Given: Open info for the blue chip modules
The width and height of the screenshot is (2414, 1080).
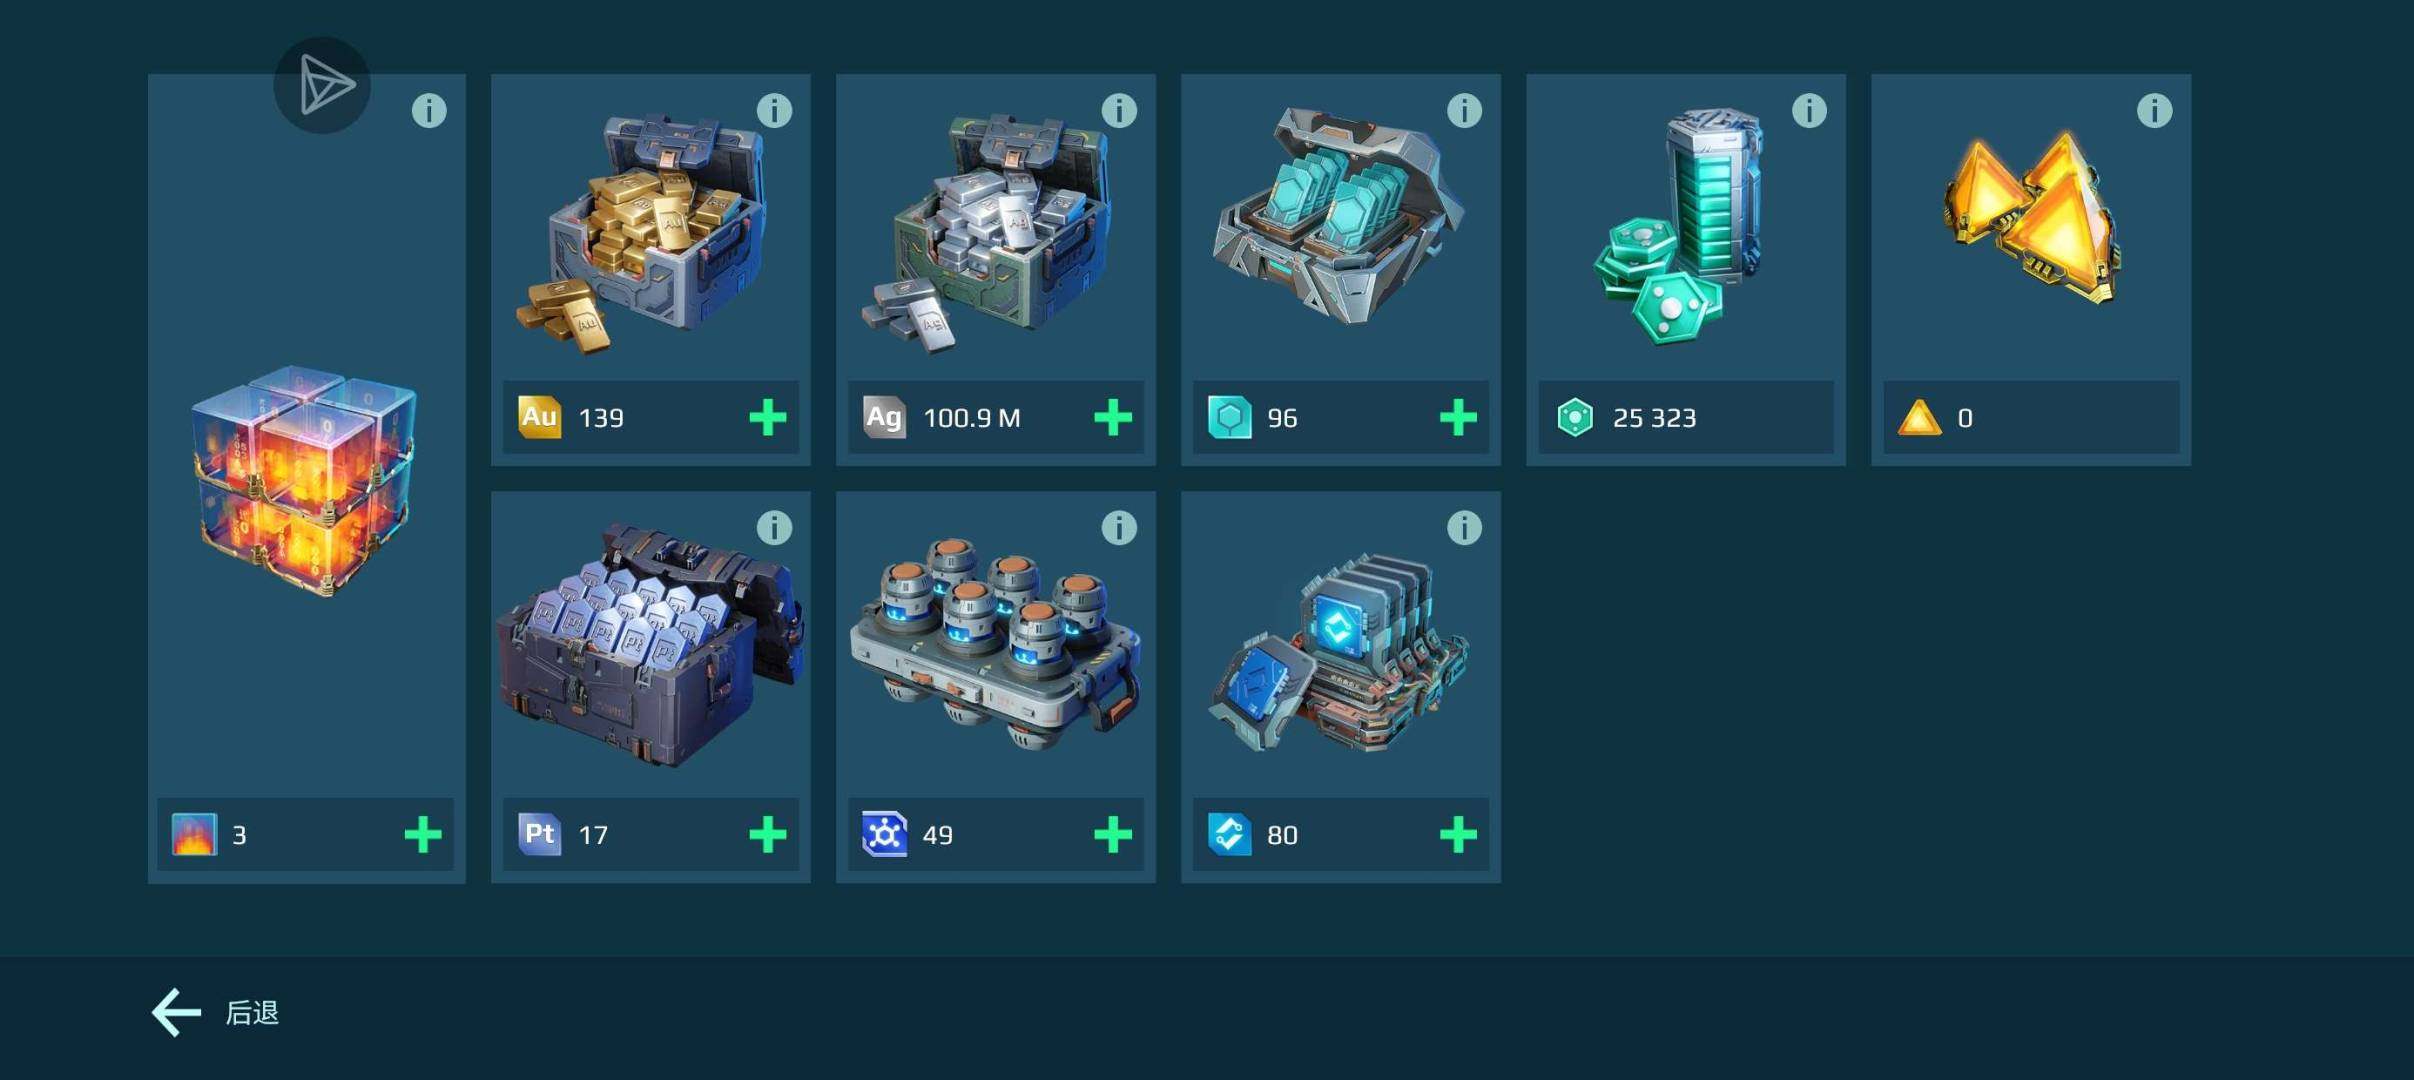Looking at the screenshot, I should click(x=1464, y=527).
